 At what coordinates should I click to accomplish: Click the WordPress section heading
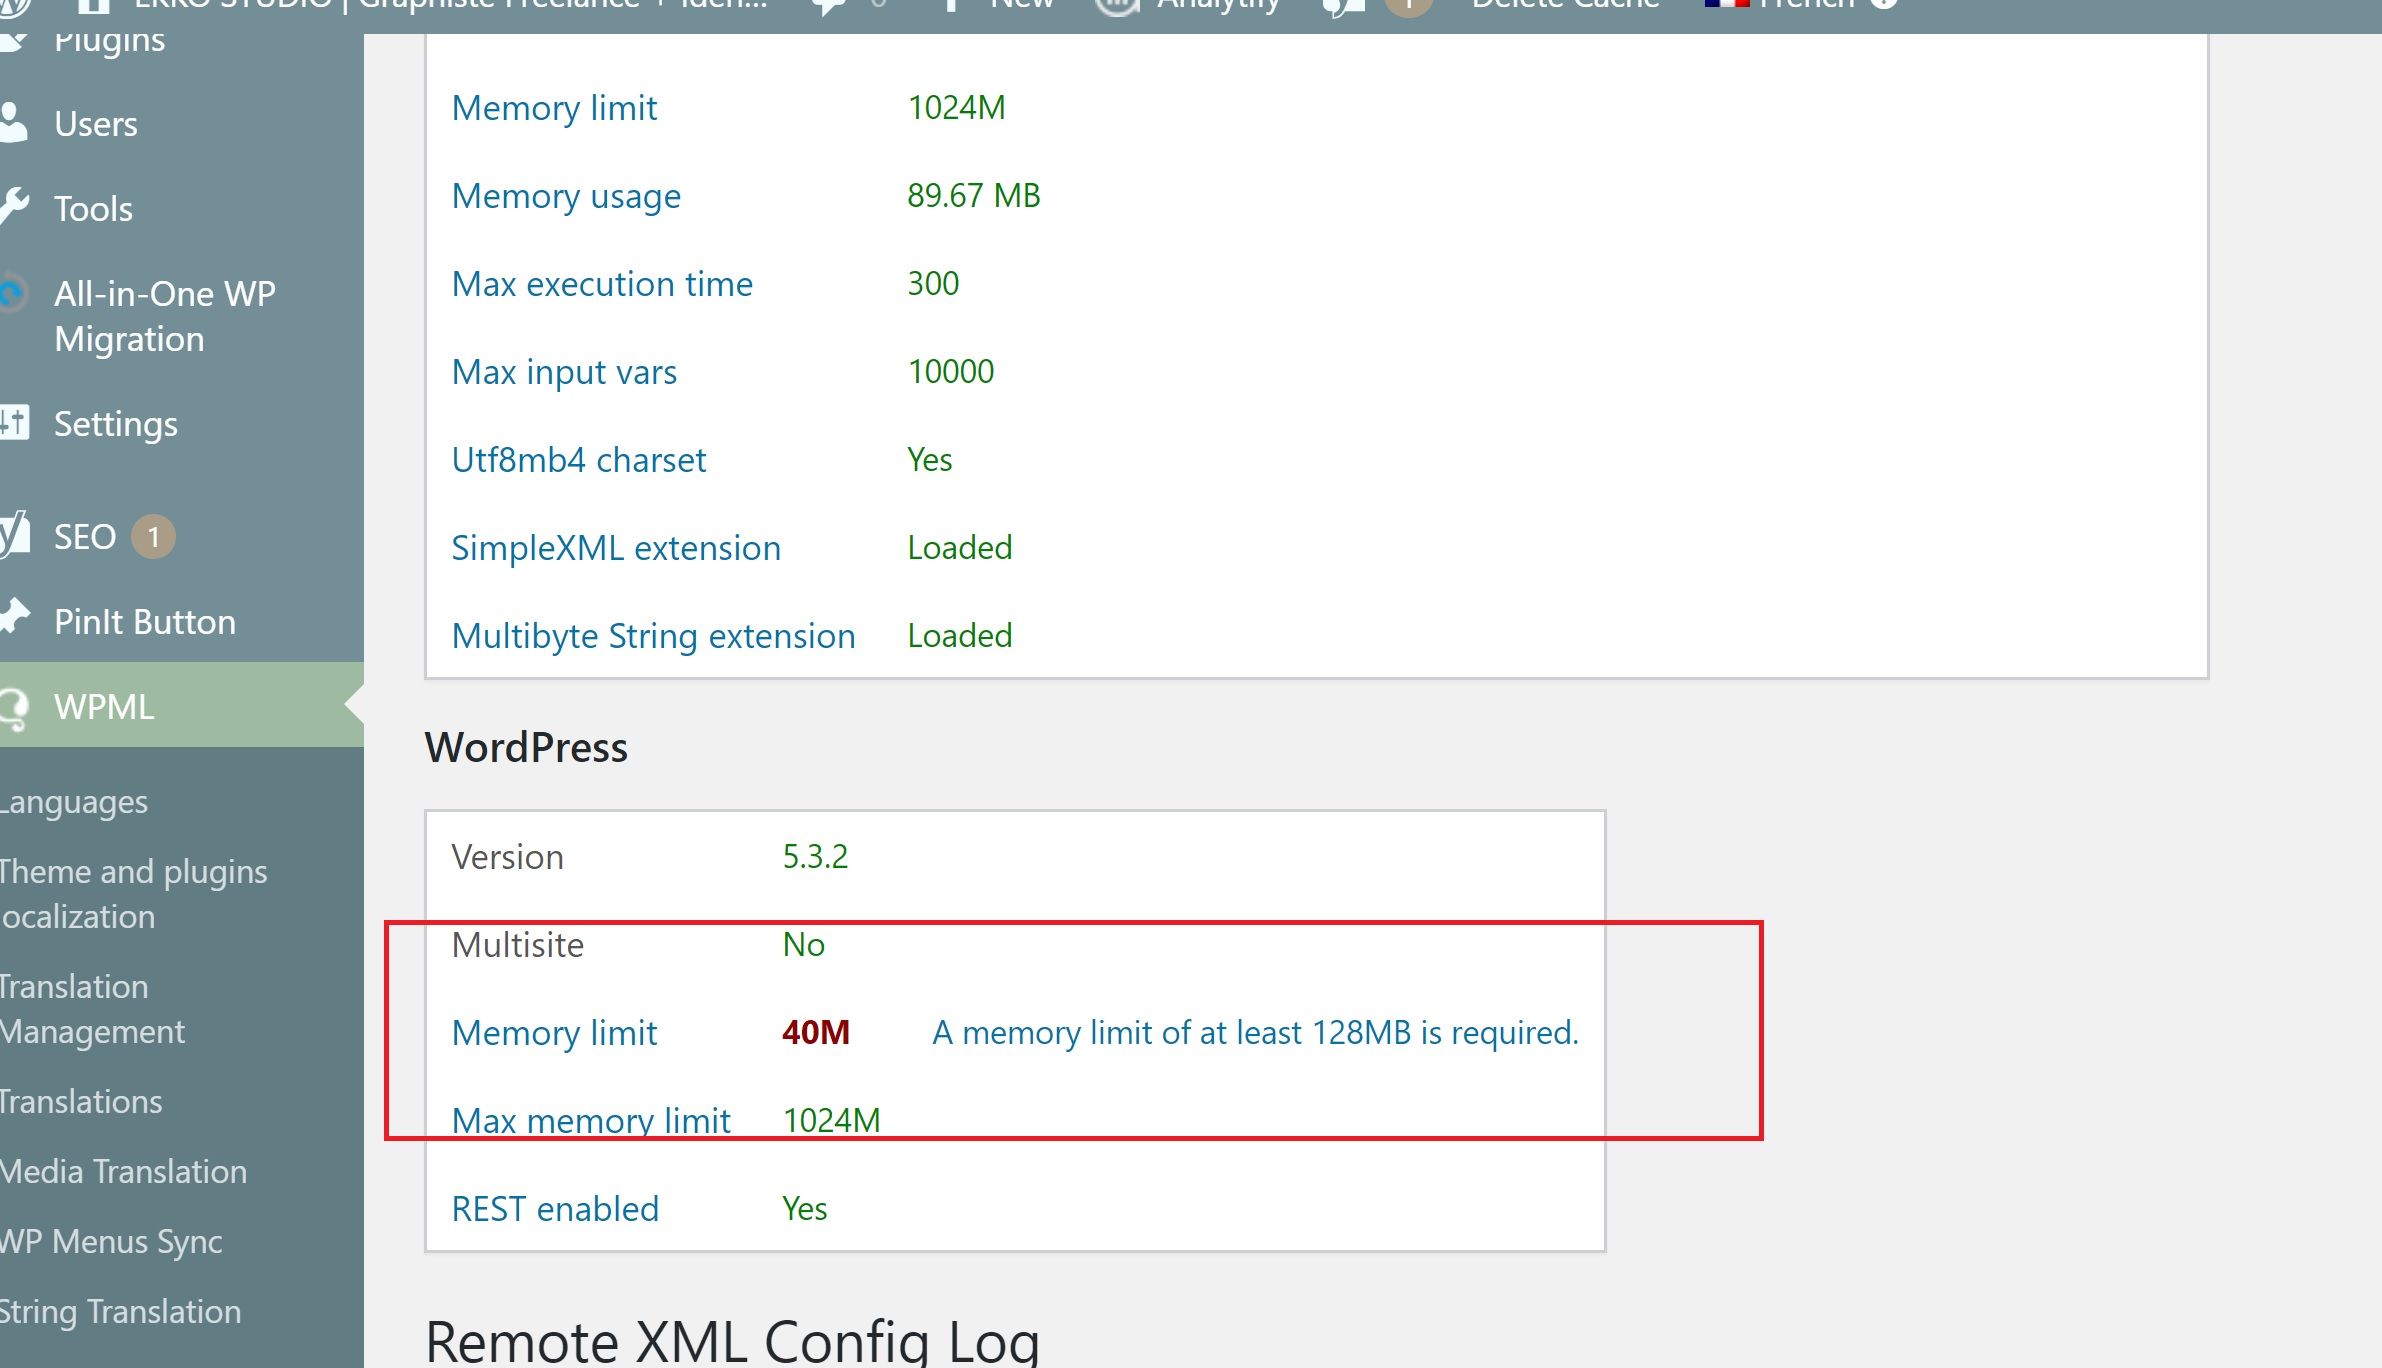pos(526,748)
